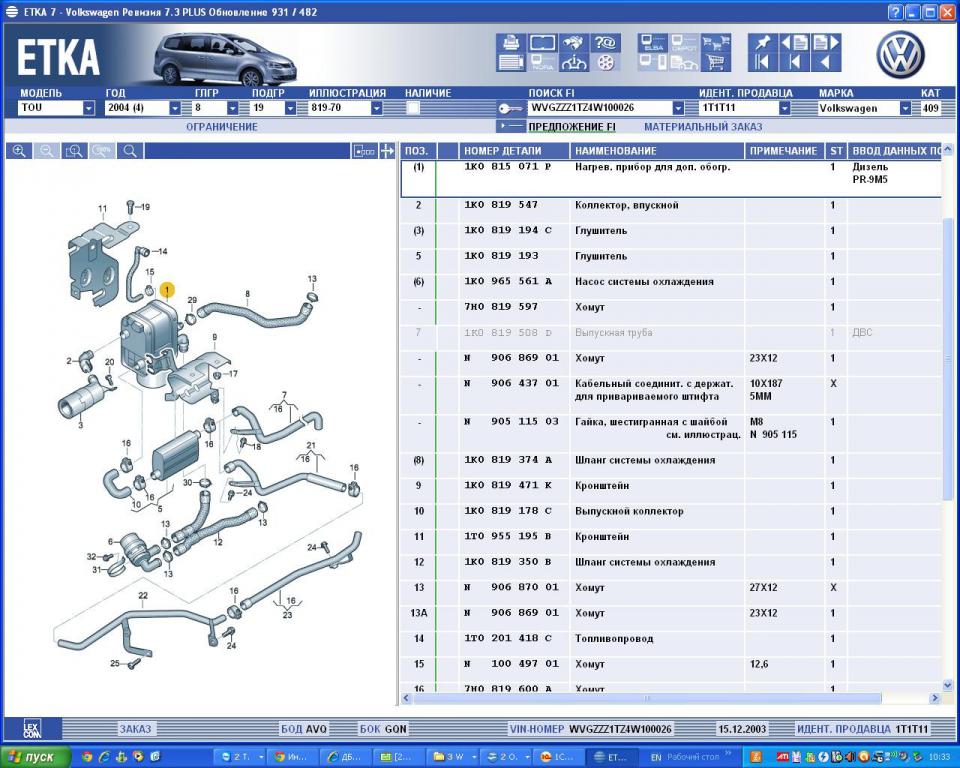Open the info fork icon

[x=574, y=62]
